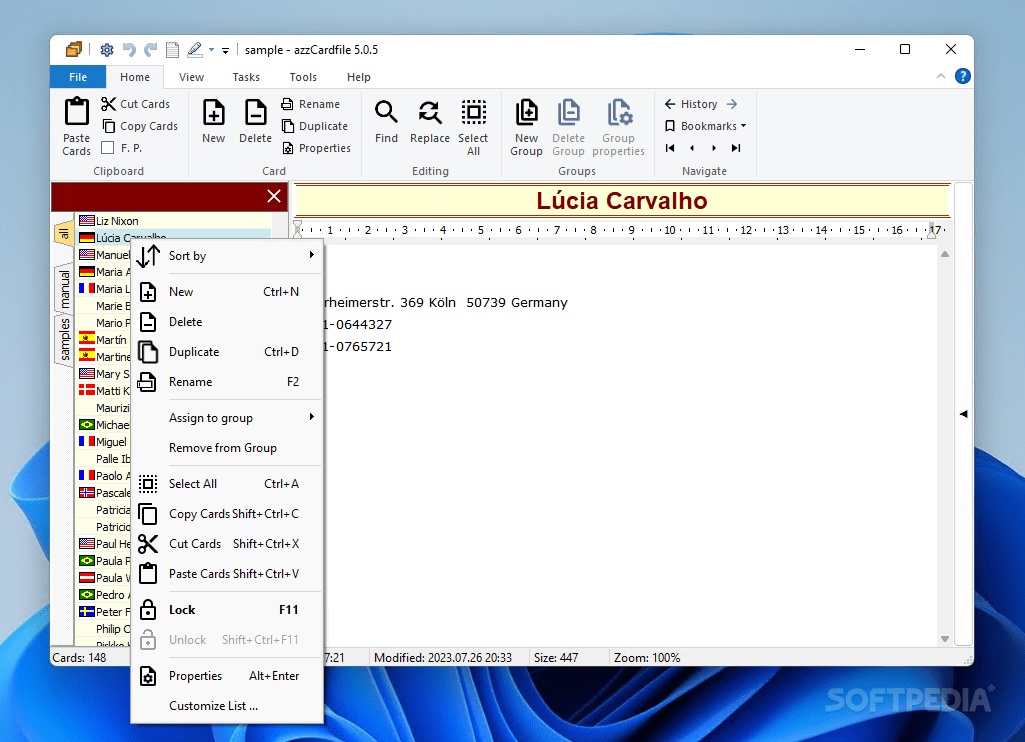
Task: Open the Bookmarks dropdown
Action: (703, 125)
